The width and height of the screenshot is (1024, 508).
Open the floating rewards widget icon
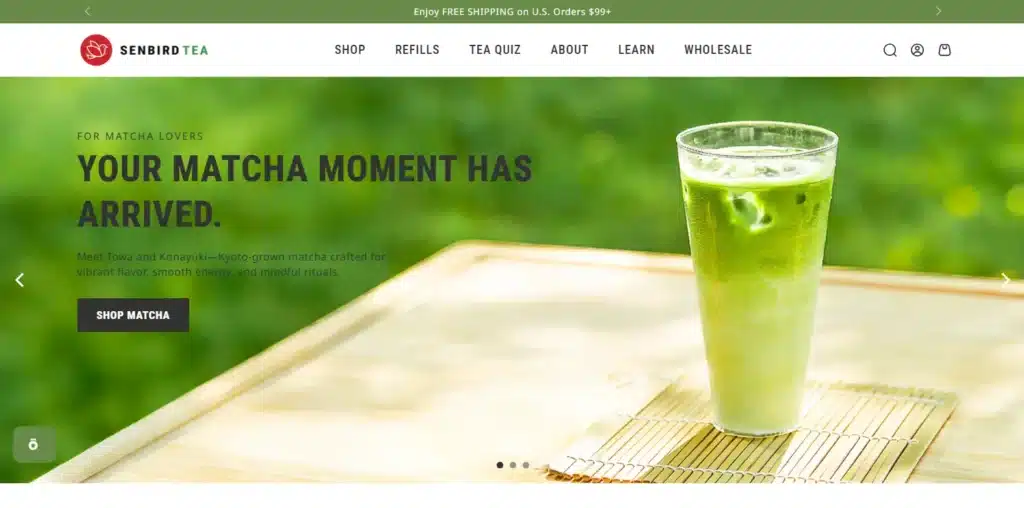coord(34,445)
